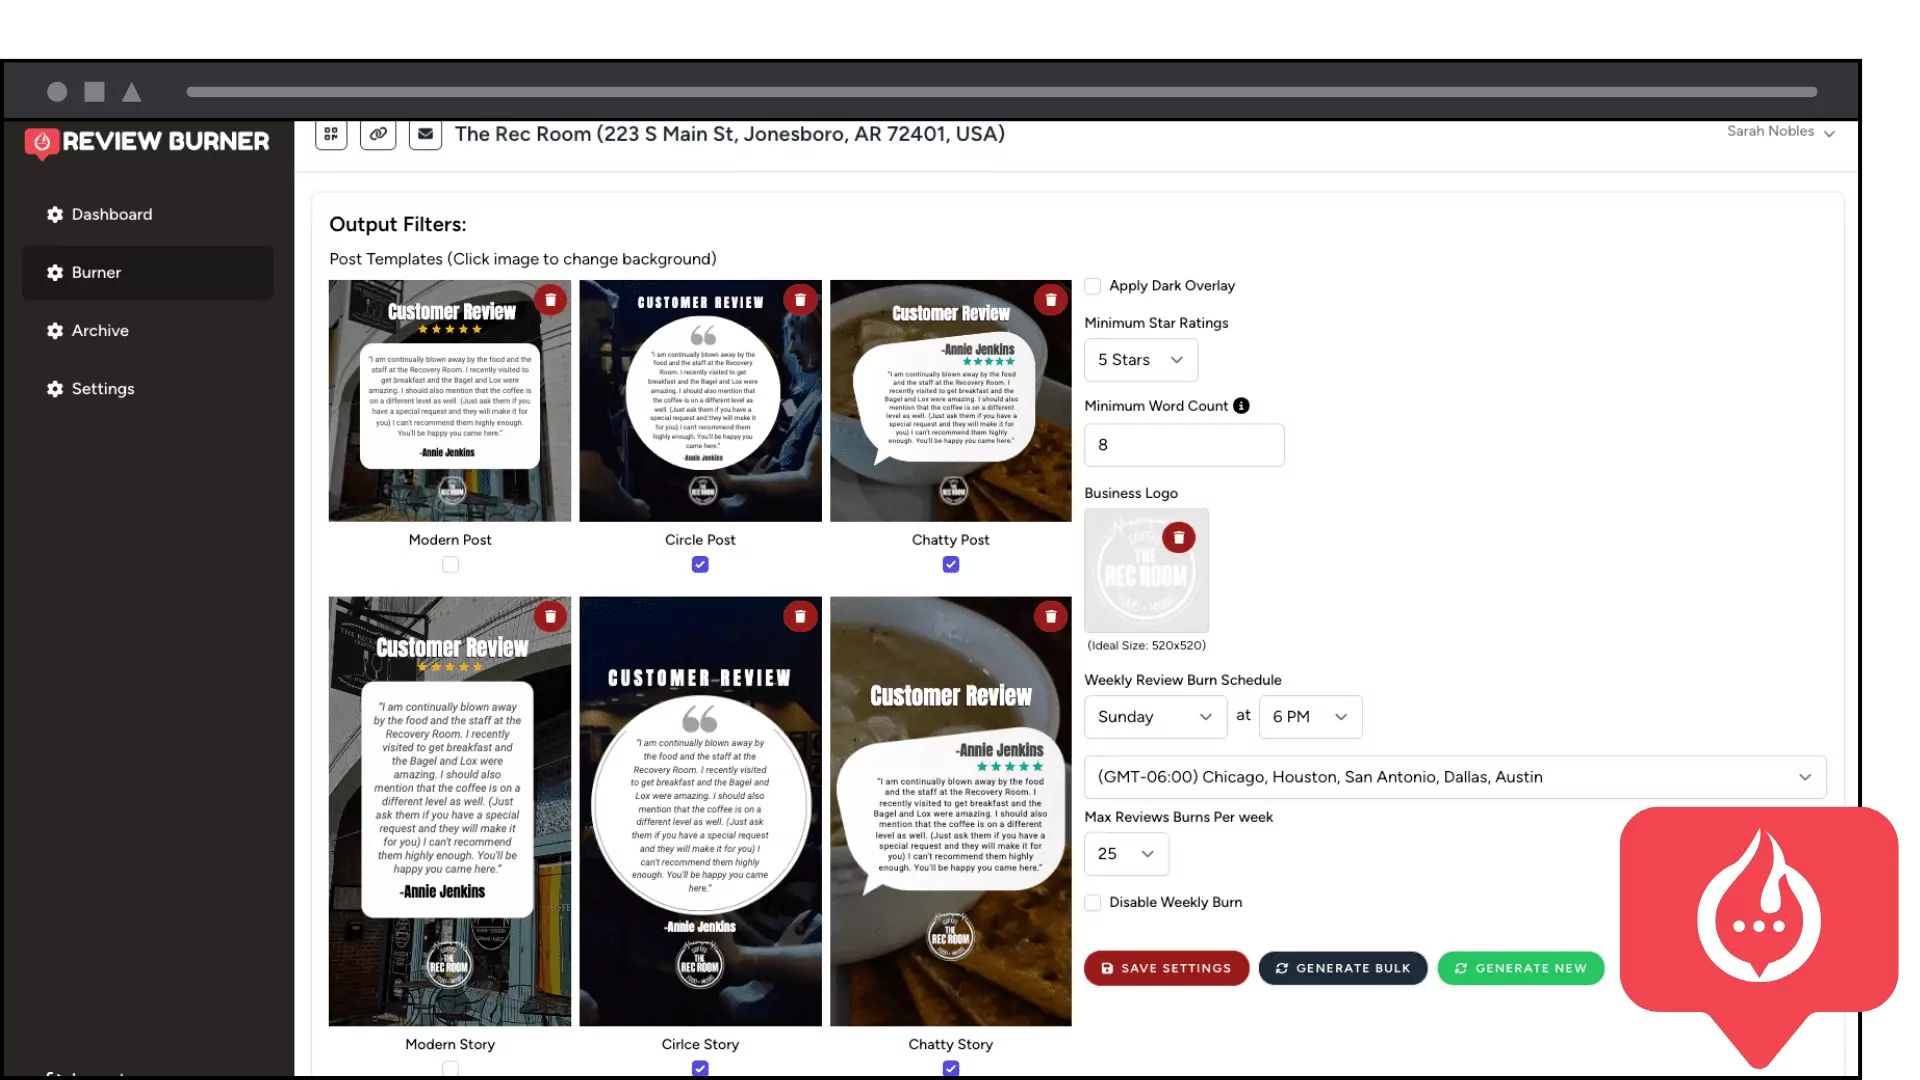1920x1080 pixels.
Task: Open the Minimum Star Ratings dropdown
Action: click(1140, 360)
